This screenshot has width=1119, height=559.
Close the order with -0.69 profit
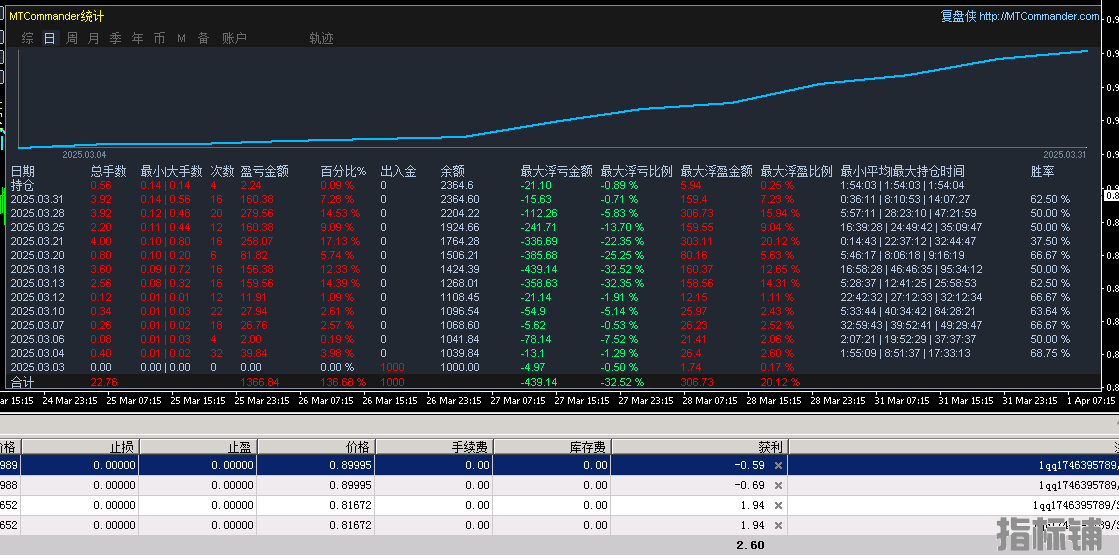coord(778,485)
